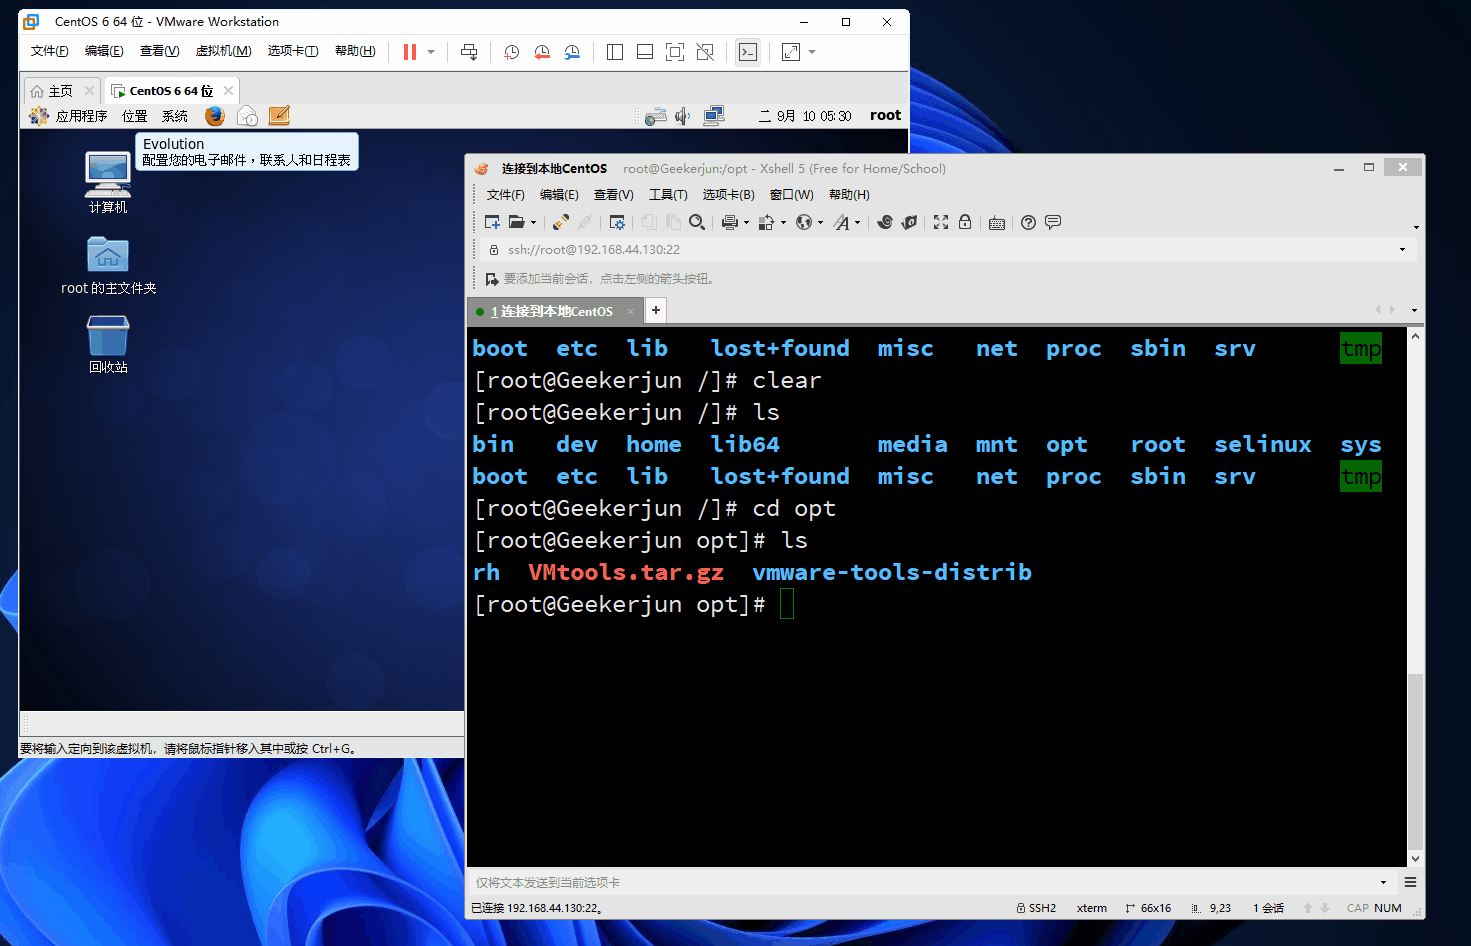Click the add current session arrow icon
Screen dimensions: 1471x946
(491, 279)
